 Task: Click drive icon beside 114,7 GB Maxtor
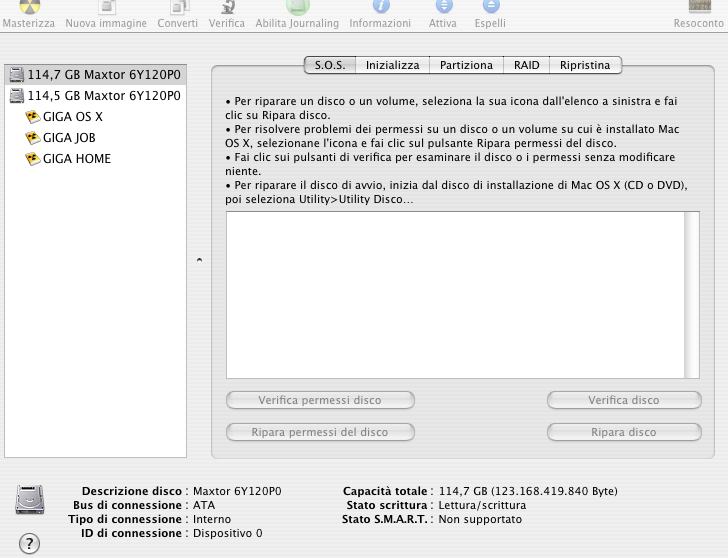click(17, 75)
